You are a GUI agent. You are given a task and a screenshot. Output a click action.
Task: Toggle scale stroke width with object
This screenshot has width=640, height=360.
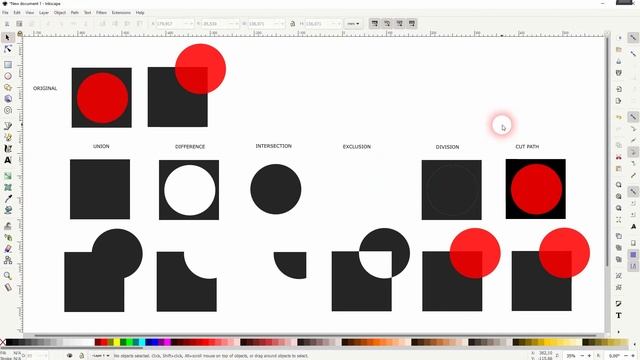coord(375,24)
